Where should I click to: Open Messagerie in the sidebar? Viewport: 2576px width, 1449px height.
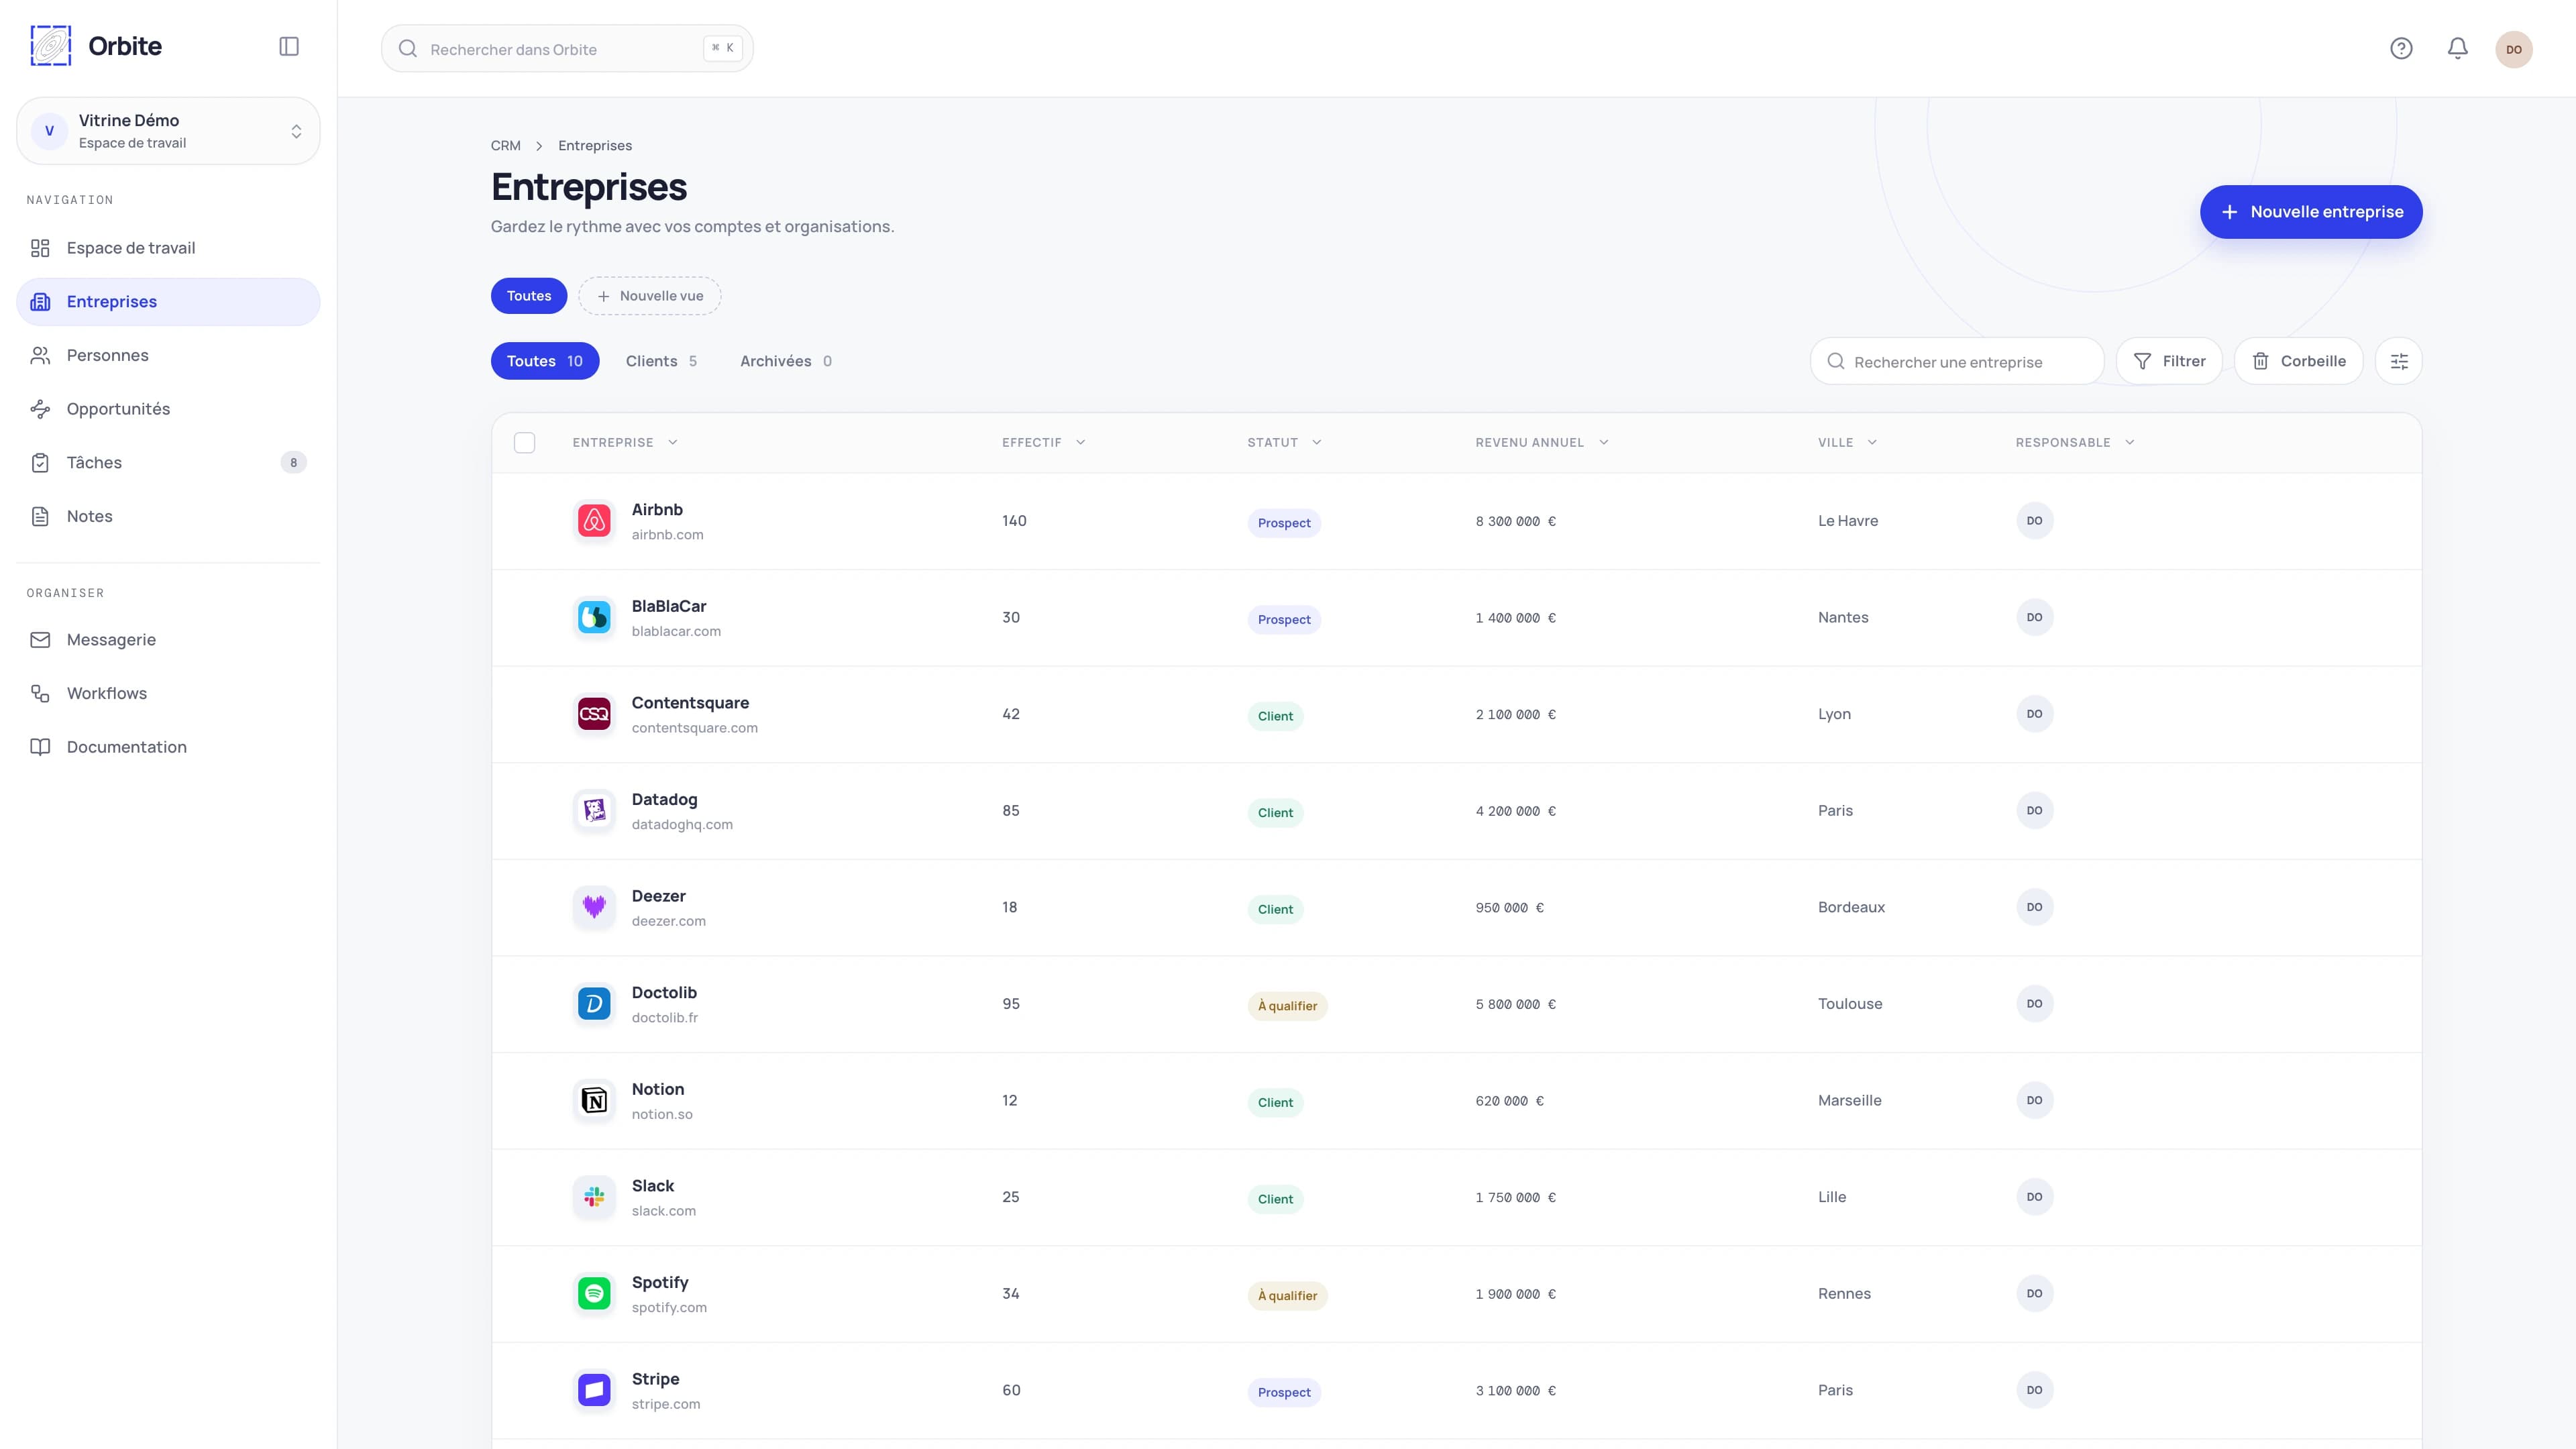pyautogui.click(x=168, y=640)
